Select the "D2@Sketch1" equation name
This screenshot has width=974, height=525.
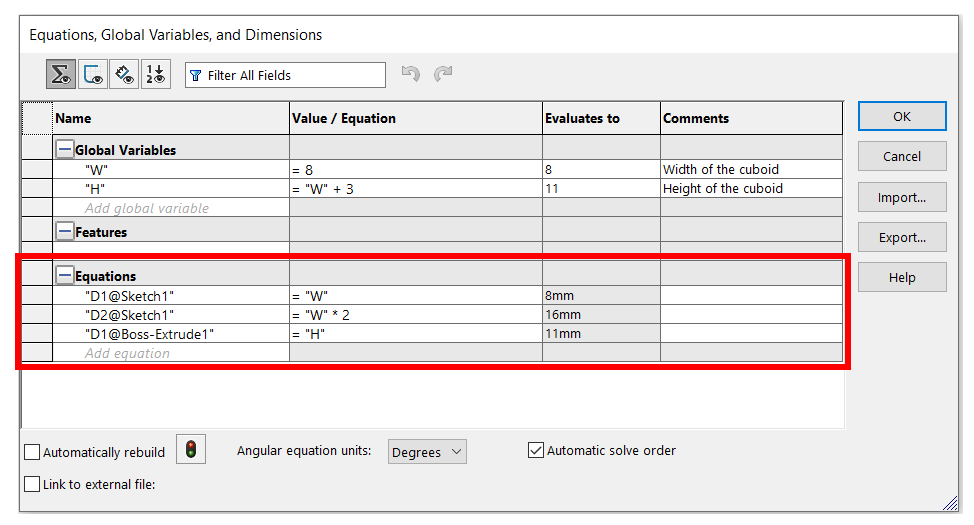pyautogui.click(x=129, y=315)
